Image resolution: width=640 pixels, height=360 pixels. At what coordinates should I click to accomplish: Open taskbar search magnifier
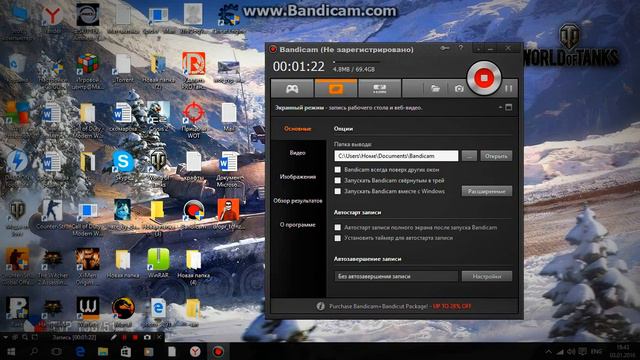point(34,351)
